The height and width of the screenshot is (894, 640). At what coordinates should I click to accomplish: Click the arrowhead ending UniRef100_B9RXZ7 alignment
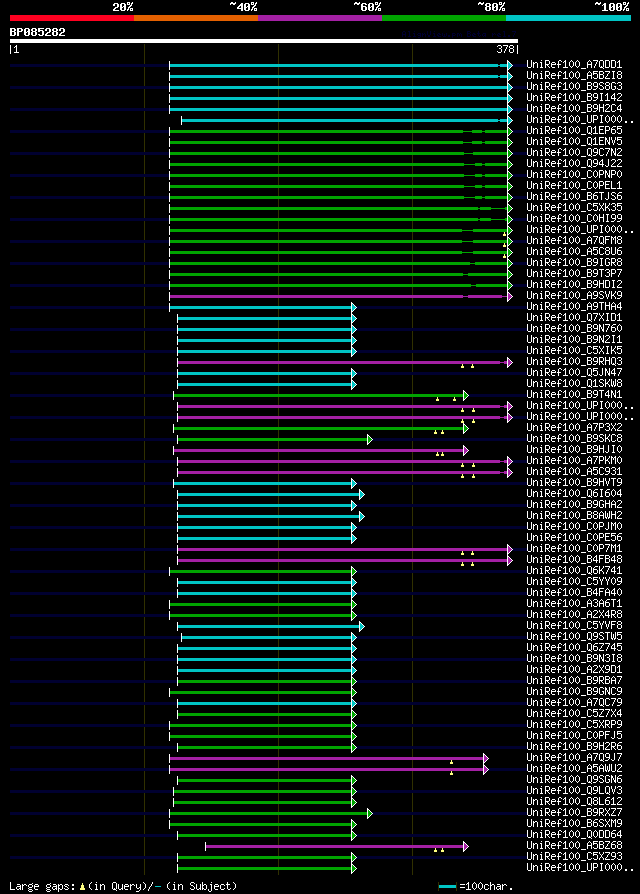[370, 814]
